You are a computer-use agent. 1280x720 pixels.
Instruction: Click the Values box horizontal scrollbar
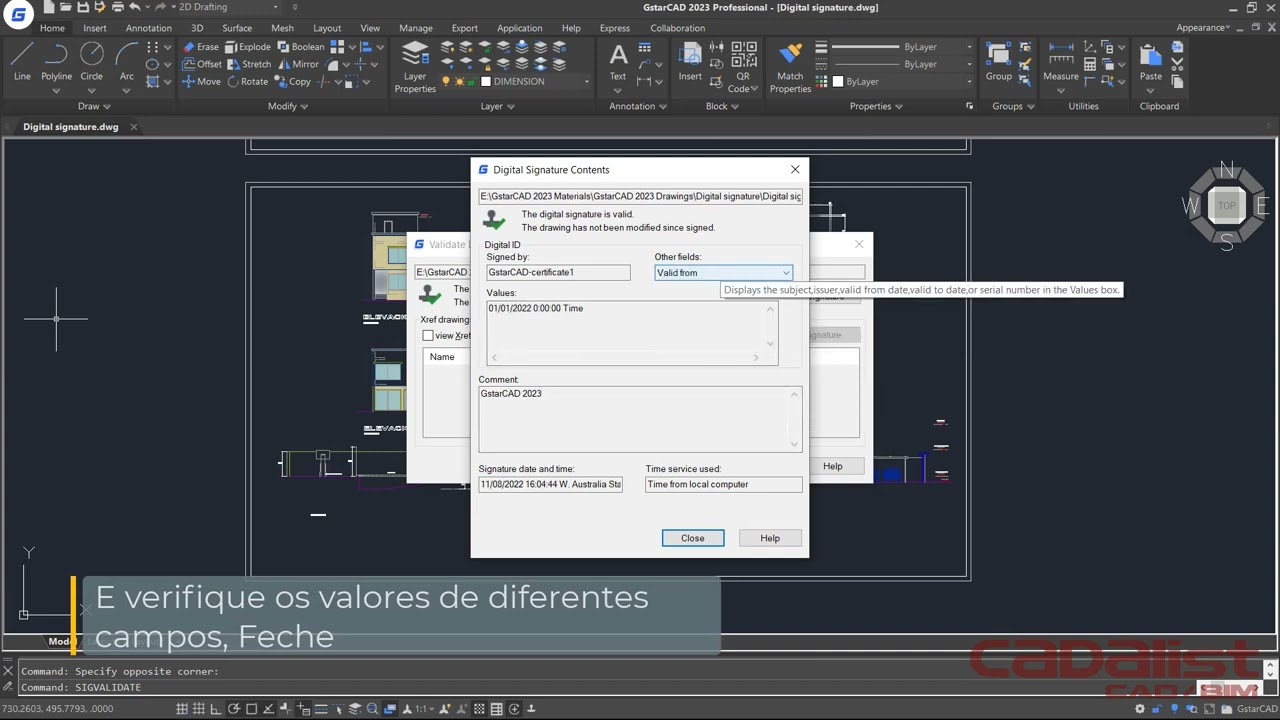pos(625,357)
